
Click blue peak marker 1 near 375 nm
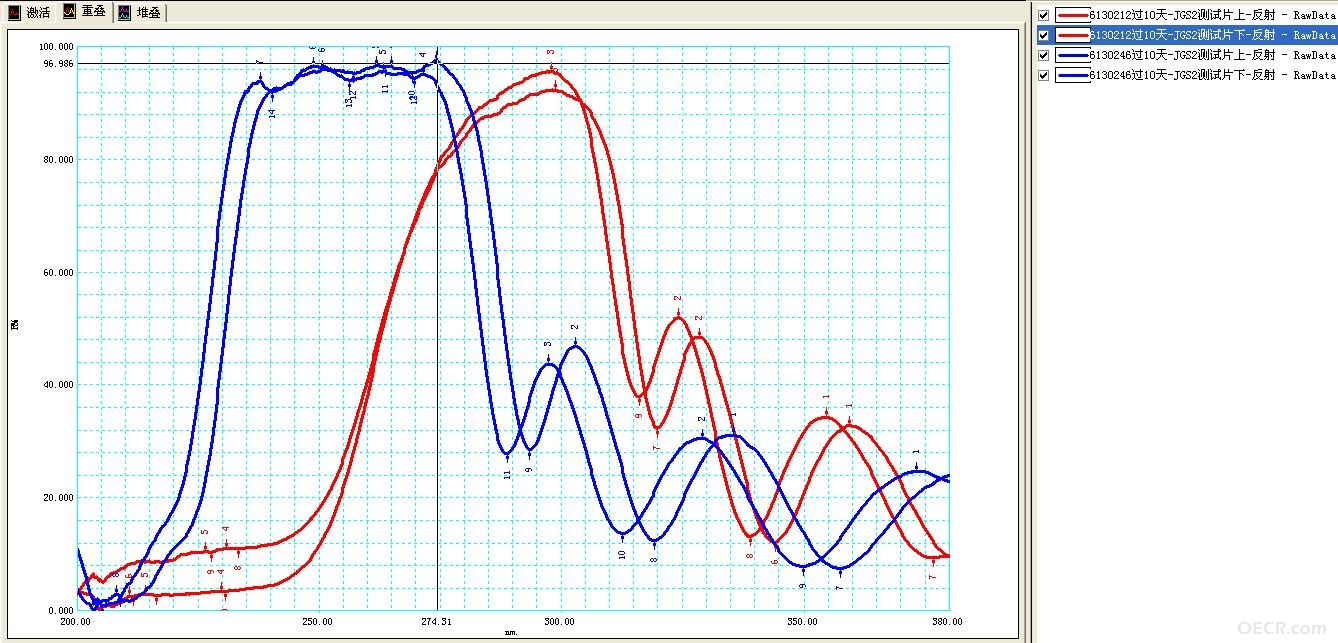tap(916, 460)
